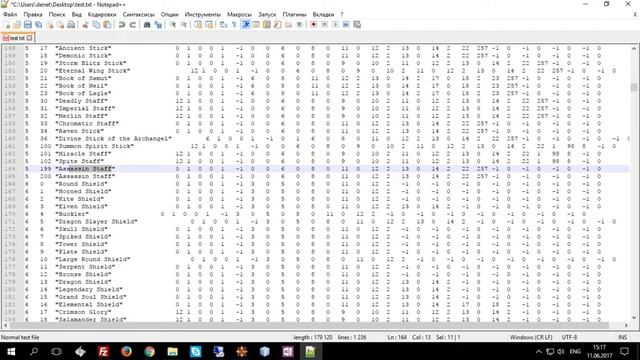The image size is (640, 360).
Task: Click the horizontal scrollbar right arrow
Action: [x=626, y=325]
